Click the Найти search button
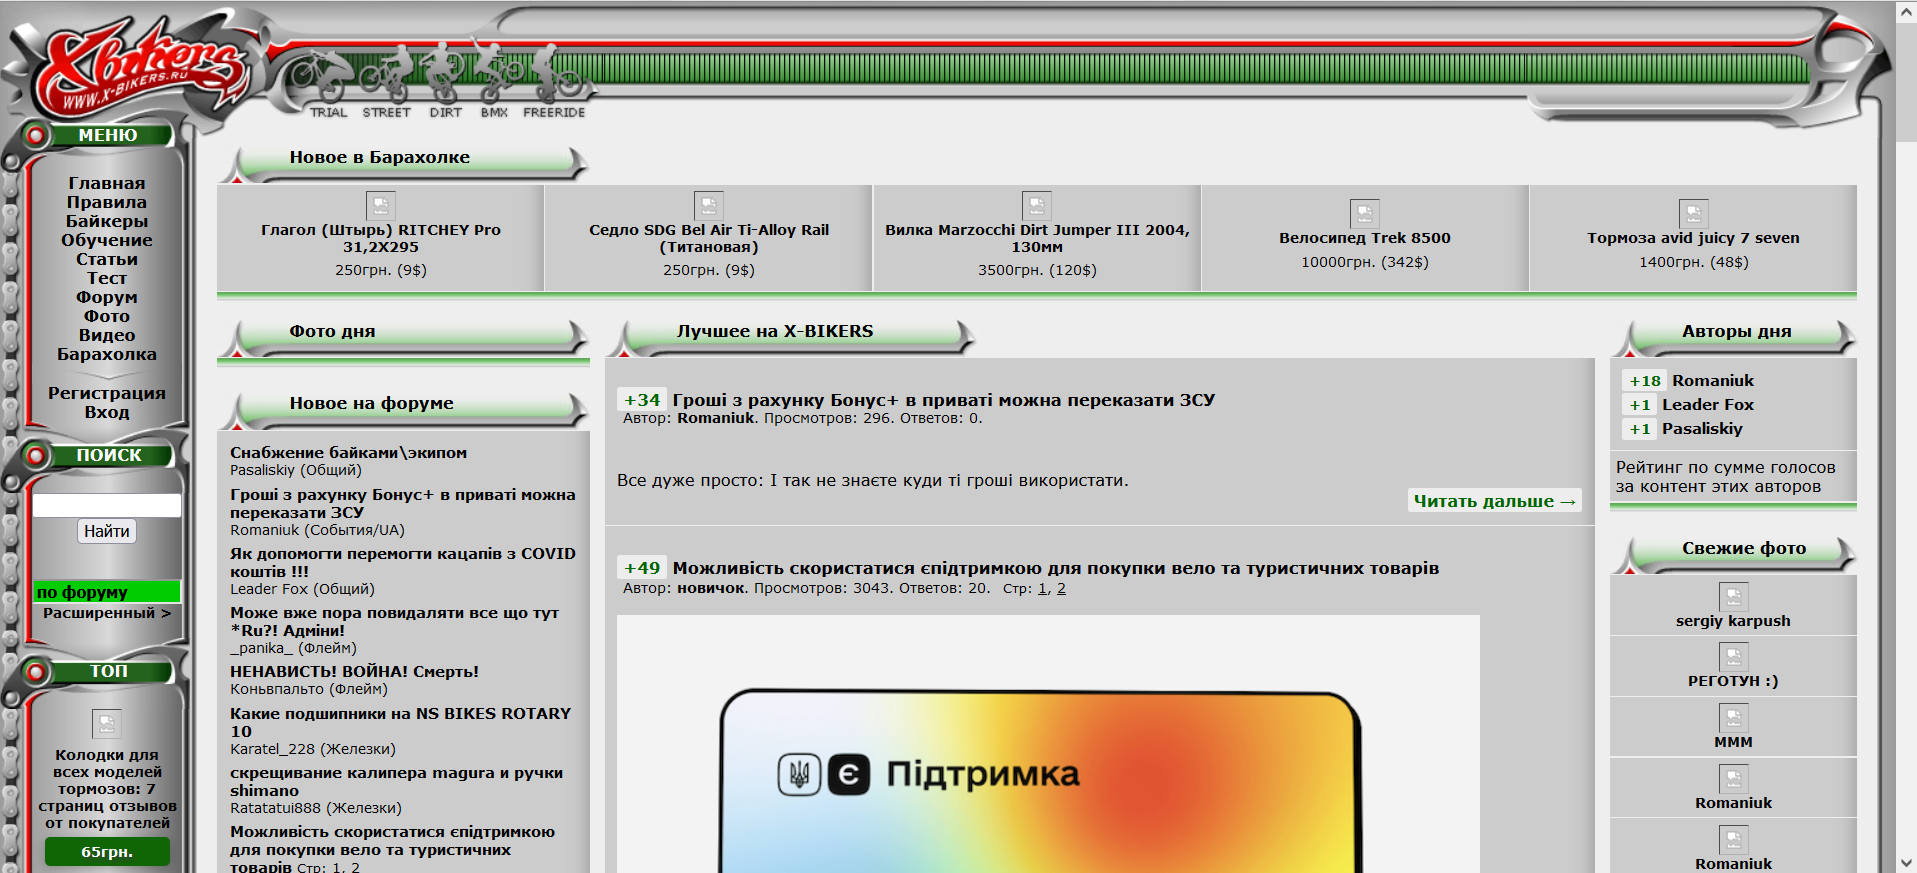The image size is (1917, 873). coord(107,531)
